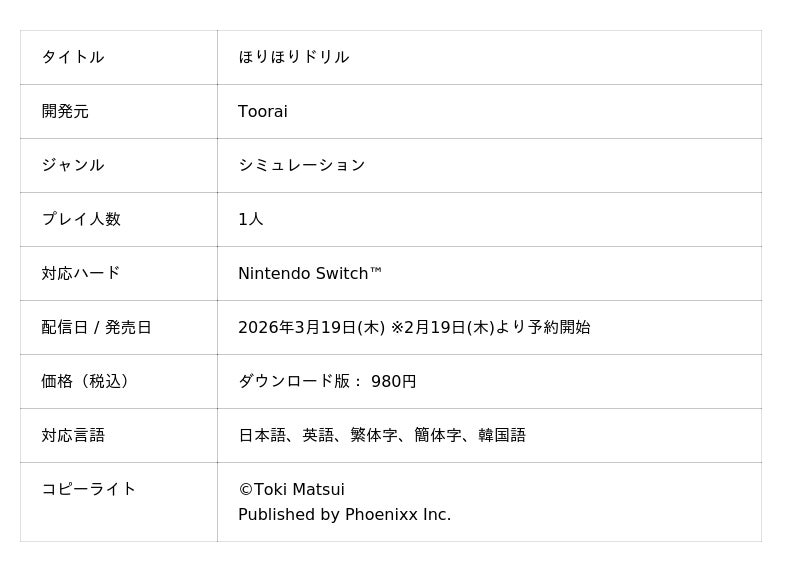
Task: Click the 2026年3月19日(木) release date
Action: coord(311,327)
